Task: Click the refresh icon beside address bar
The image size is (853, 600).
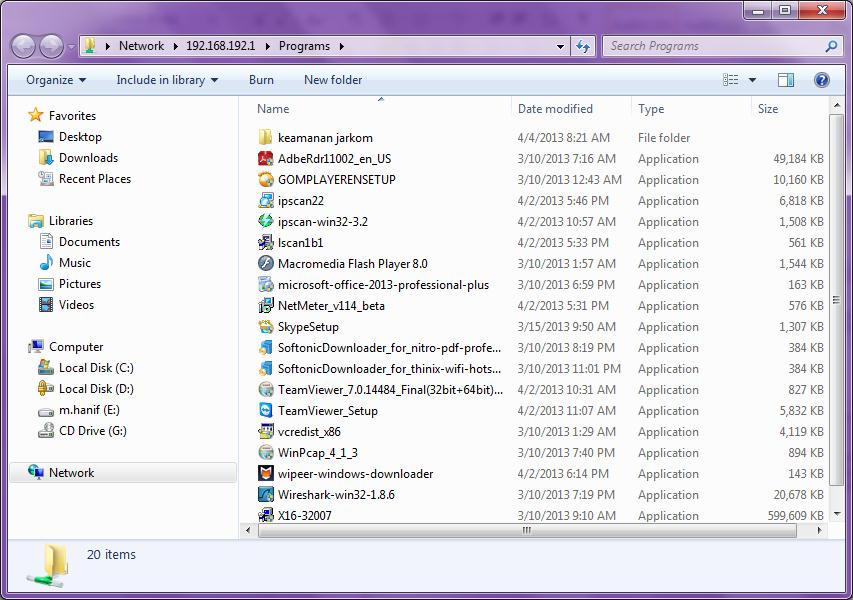Action: [583, 46]
